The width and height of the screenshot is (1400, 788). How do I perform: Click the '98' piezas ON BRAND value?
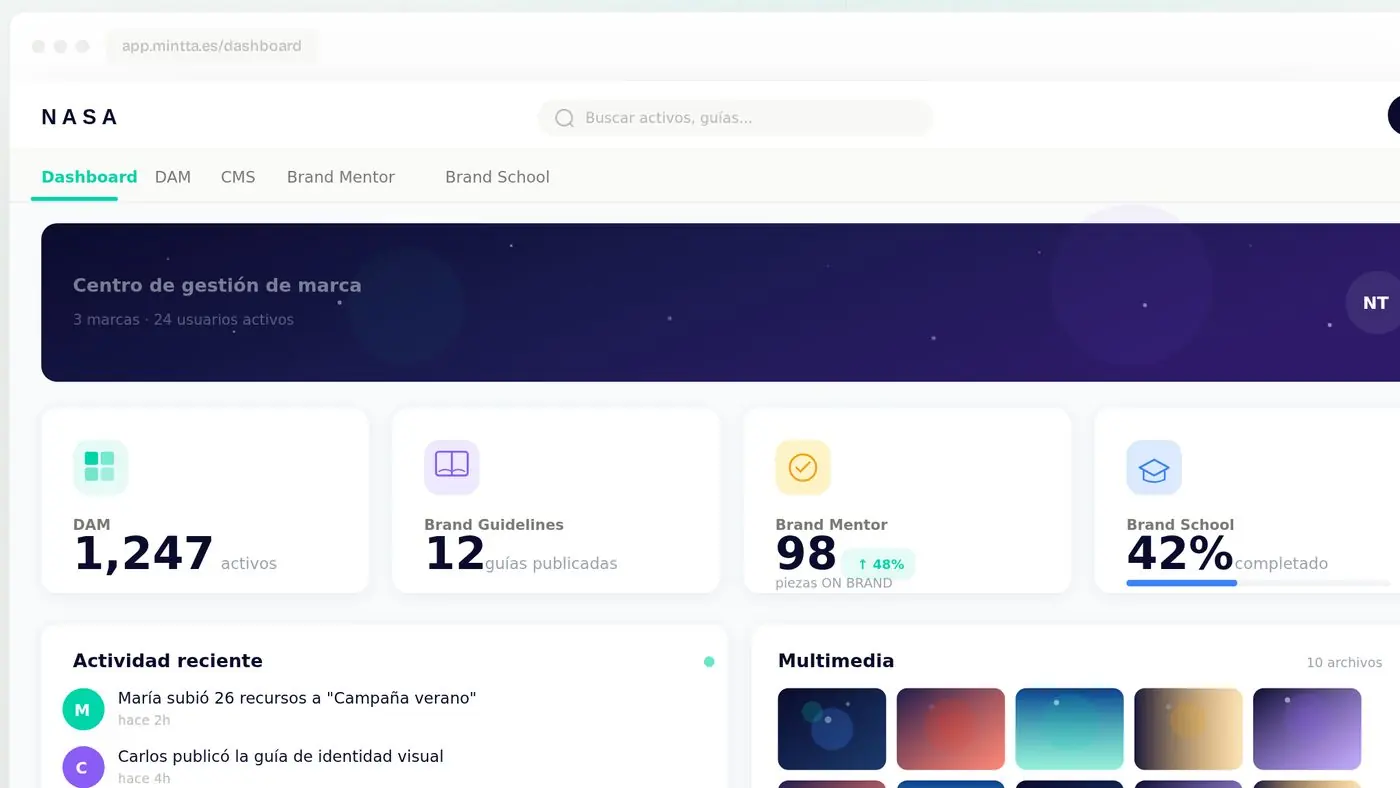click(806, 554)
